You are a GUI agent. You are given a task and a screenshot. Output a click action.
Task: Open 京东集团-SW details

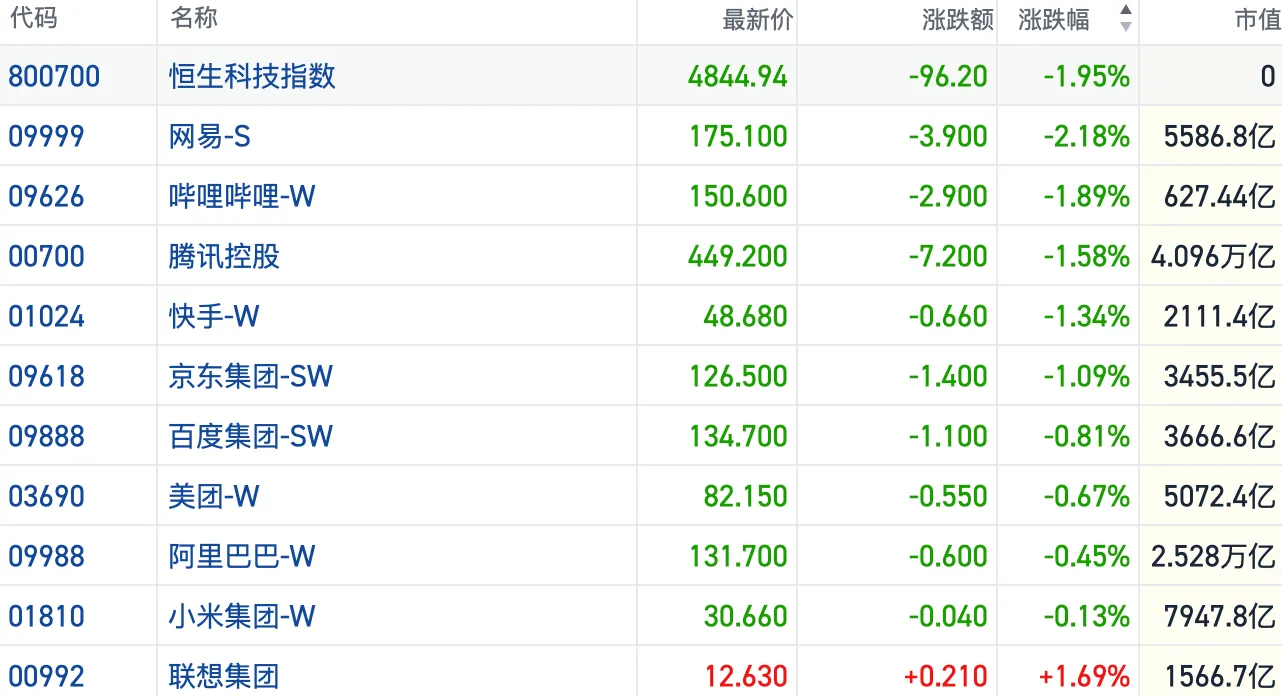click(x=251, y=376)
